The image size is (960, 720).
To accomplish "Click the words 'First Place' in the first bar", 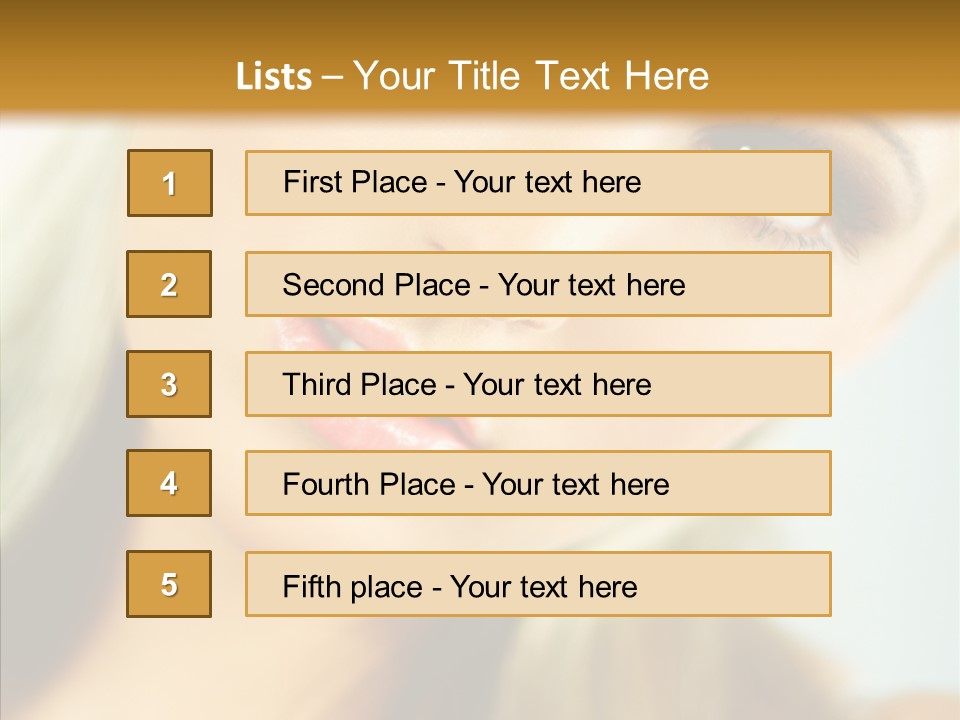I will [355, 182].
